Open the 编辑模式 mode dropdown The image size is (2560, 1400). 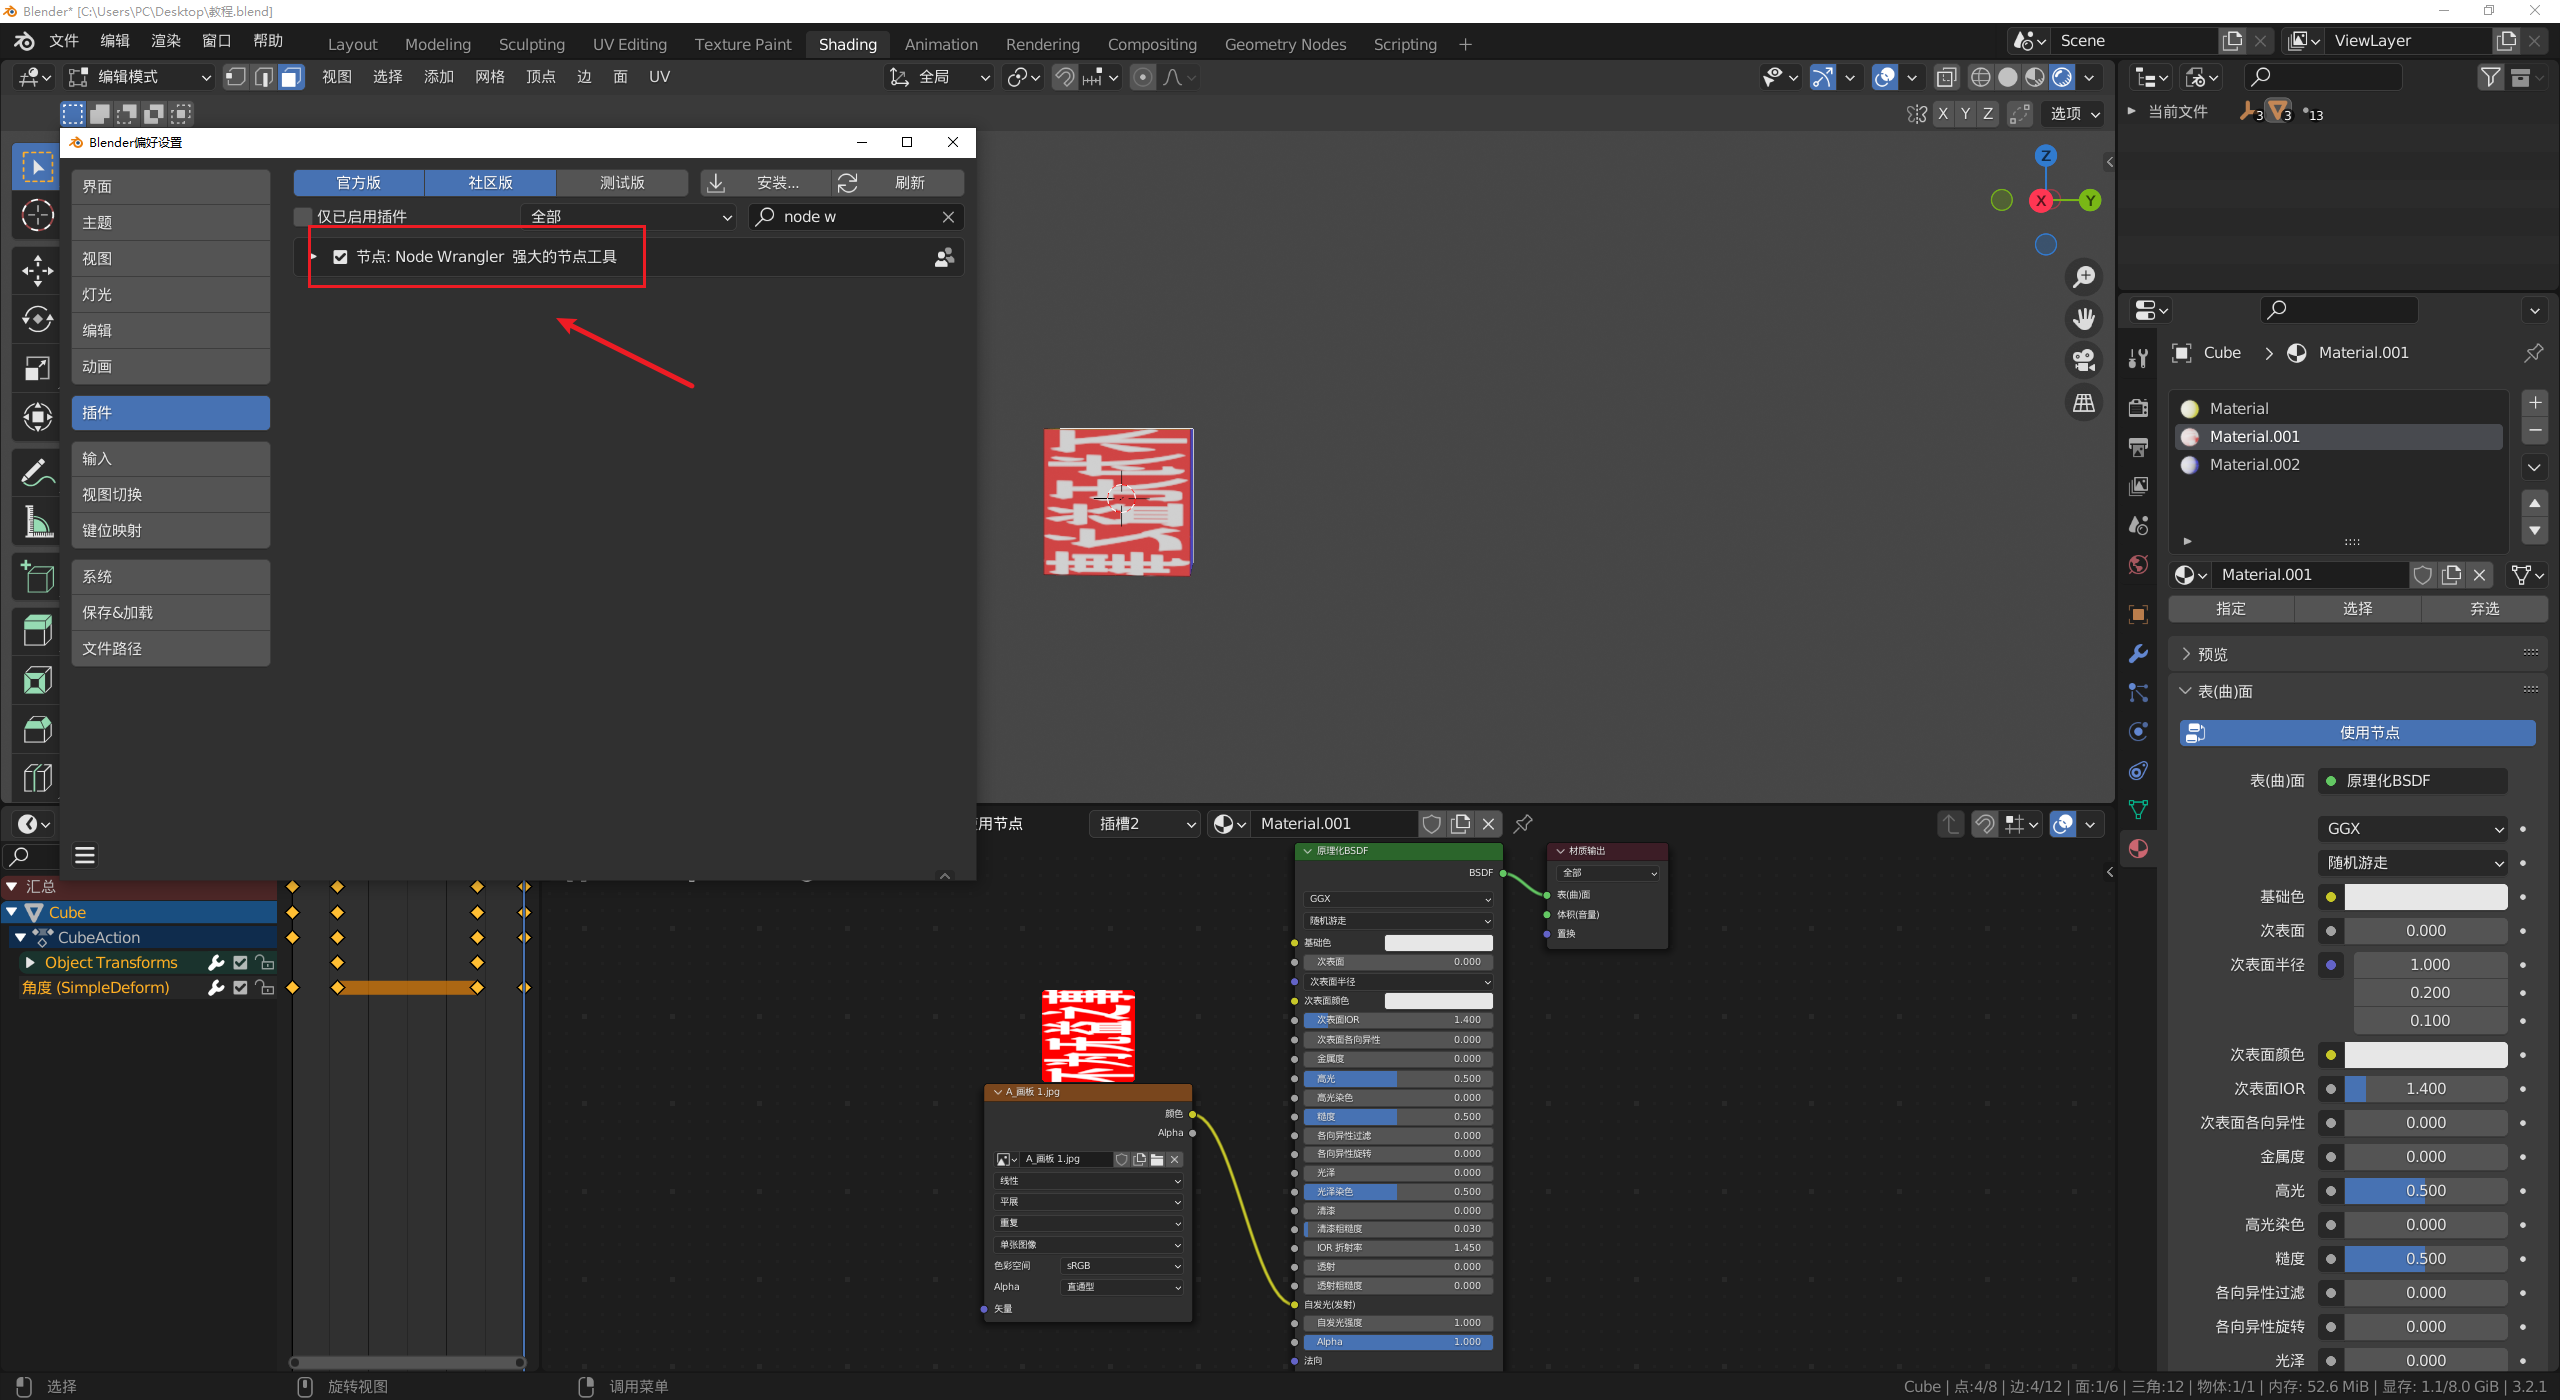140,77
